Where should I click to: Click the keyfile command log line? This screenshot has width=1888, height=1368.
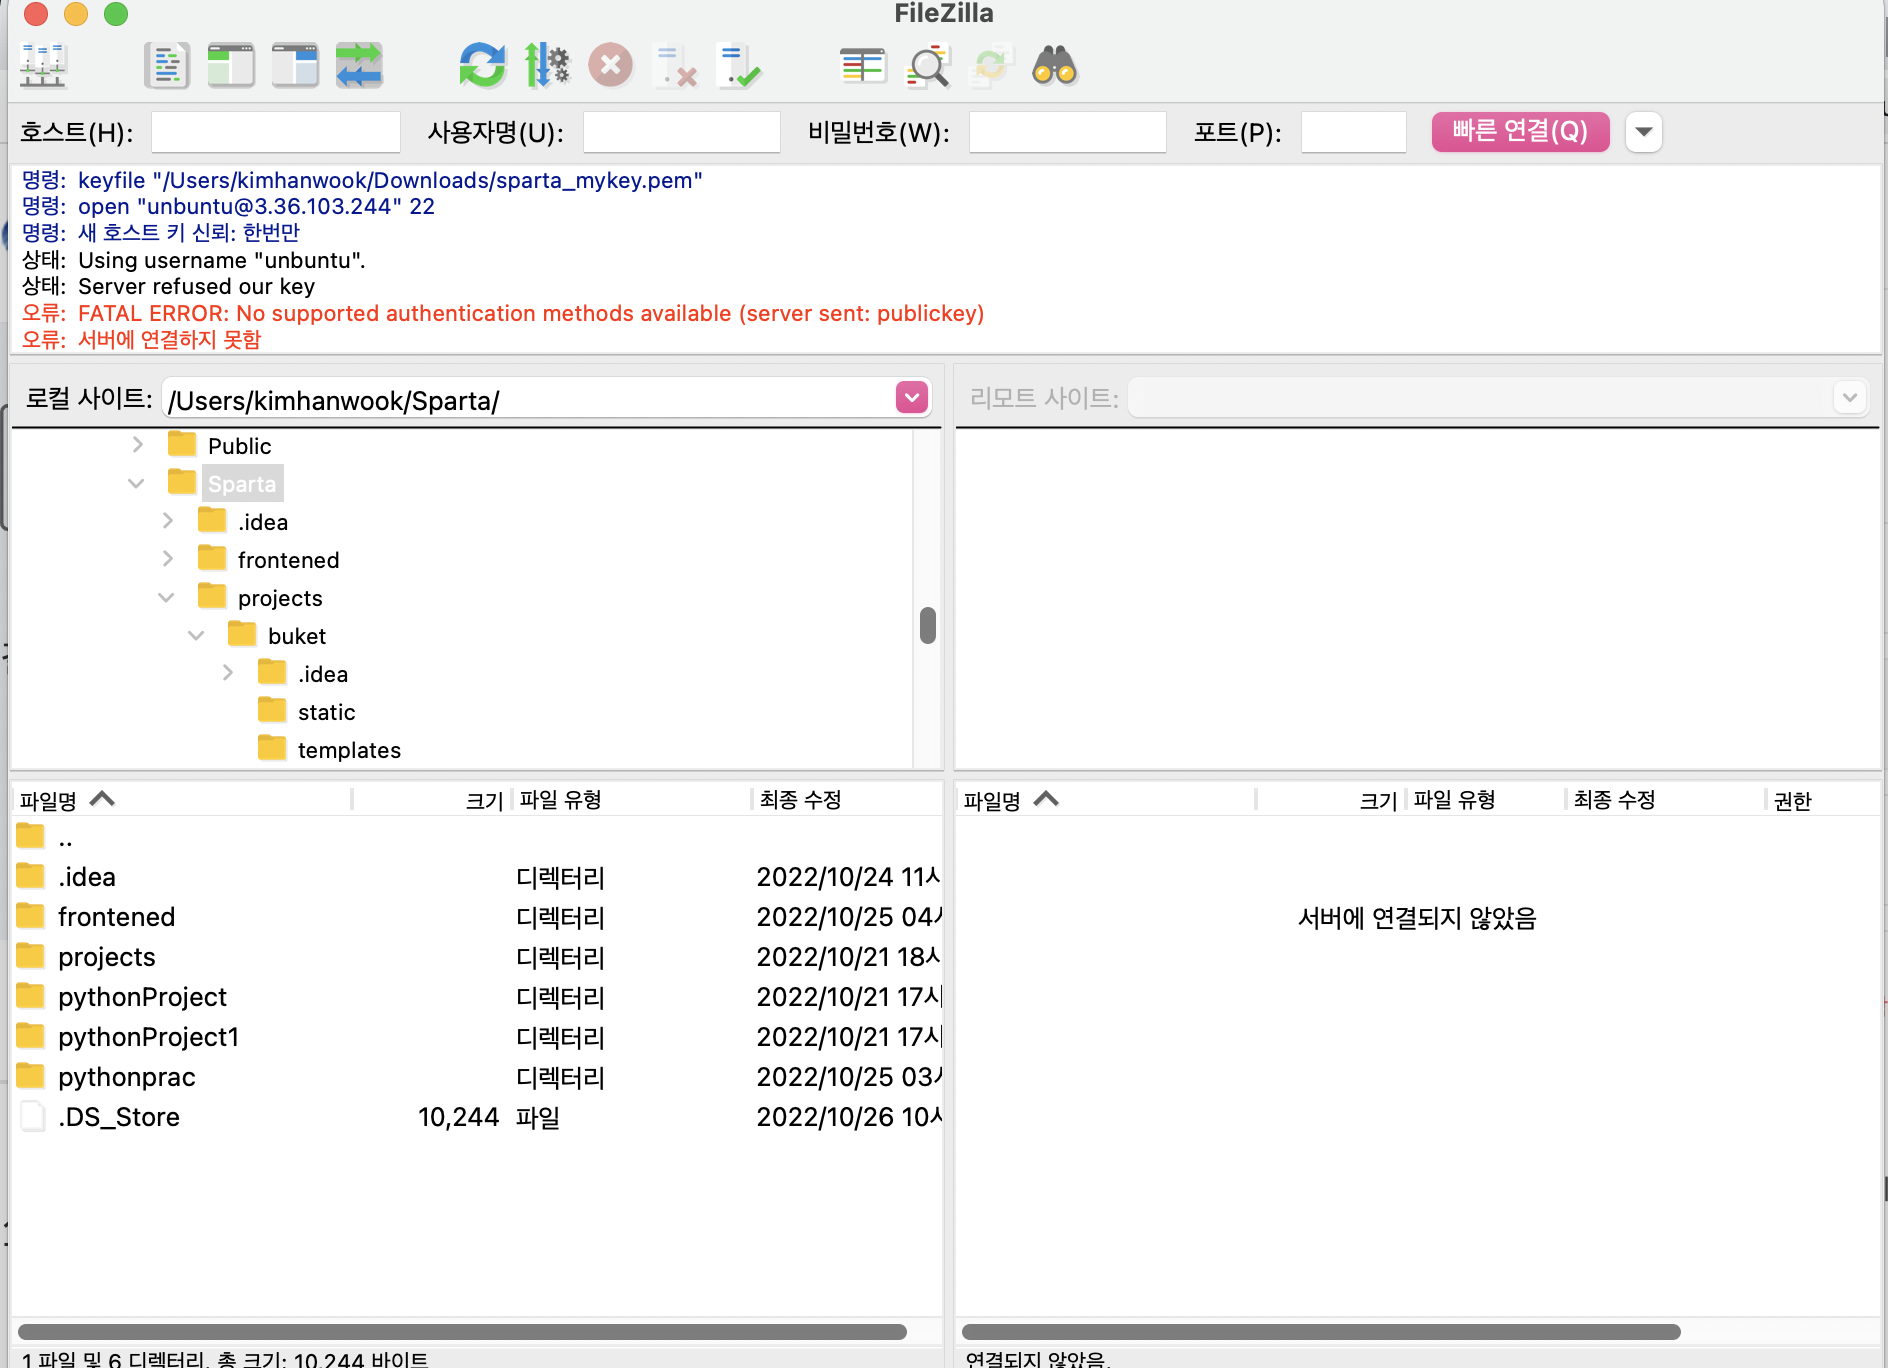point(390,181)
